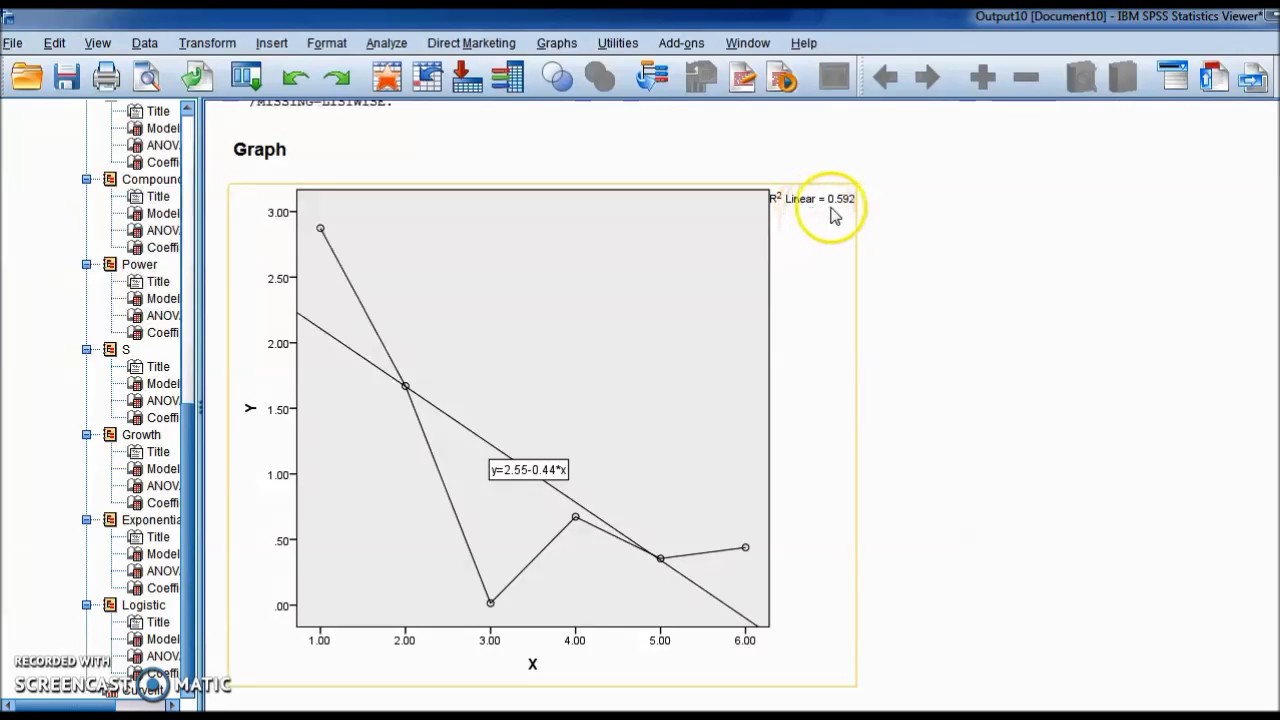Collapse the Logistic node in the outline
This screenshot has width=1280, height=720.
[87, 605]
